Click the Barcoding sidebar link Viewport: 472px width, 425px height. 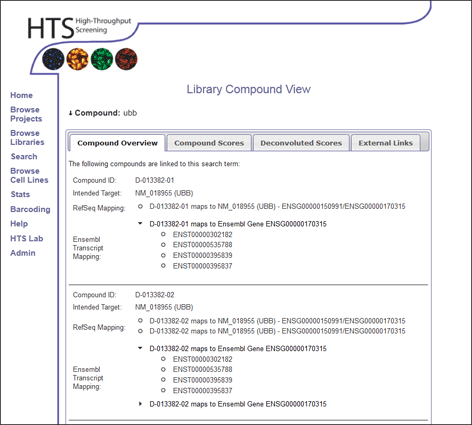pos(30,209)
